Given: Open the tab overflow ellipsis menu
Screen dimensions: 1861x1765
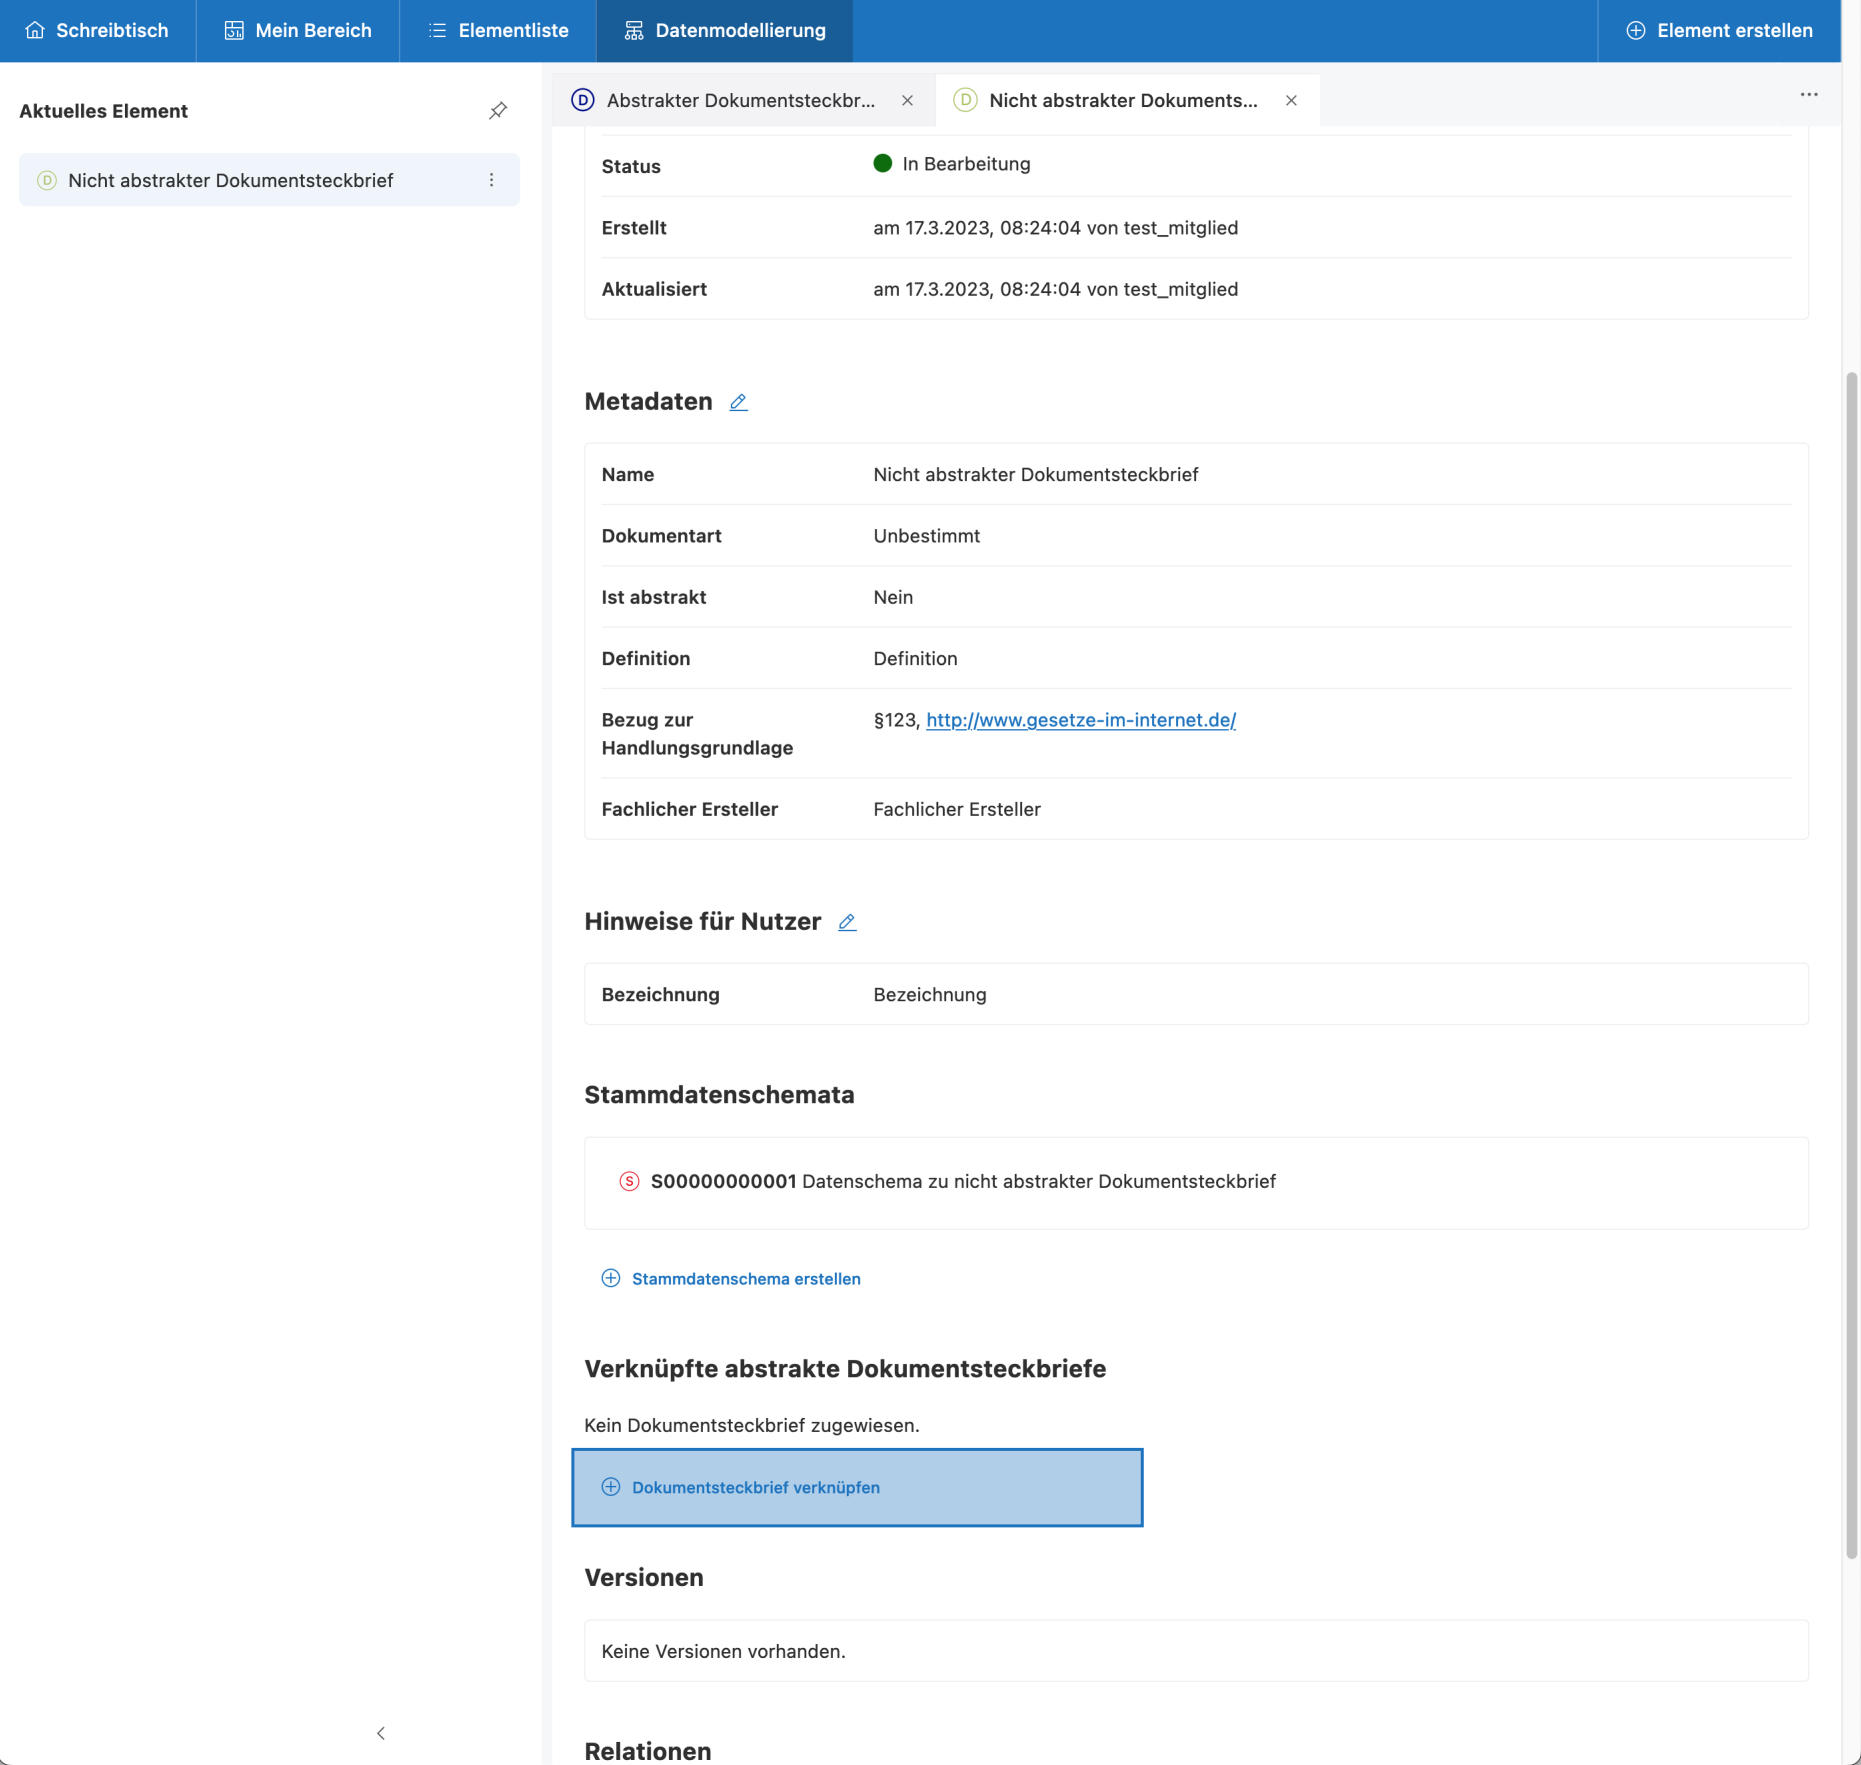Looking at the screenshot, I should pos(1808,95).
